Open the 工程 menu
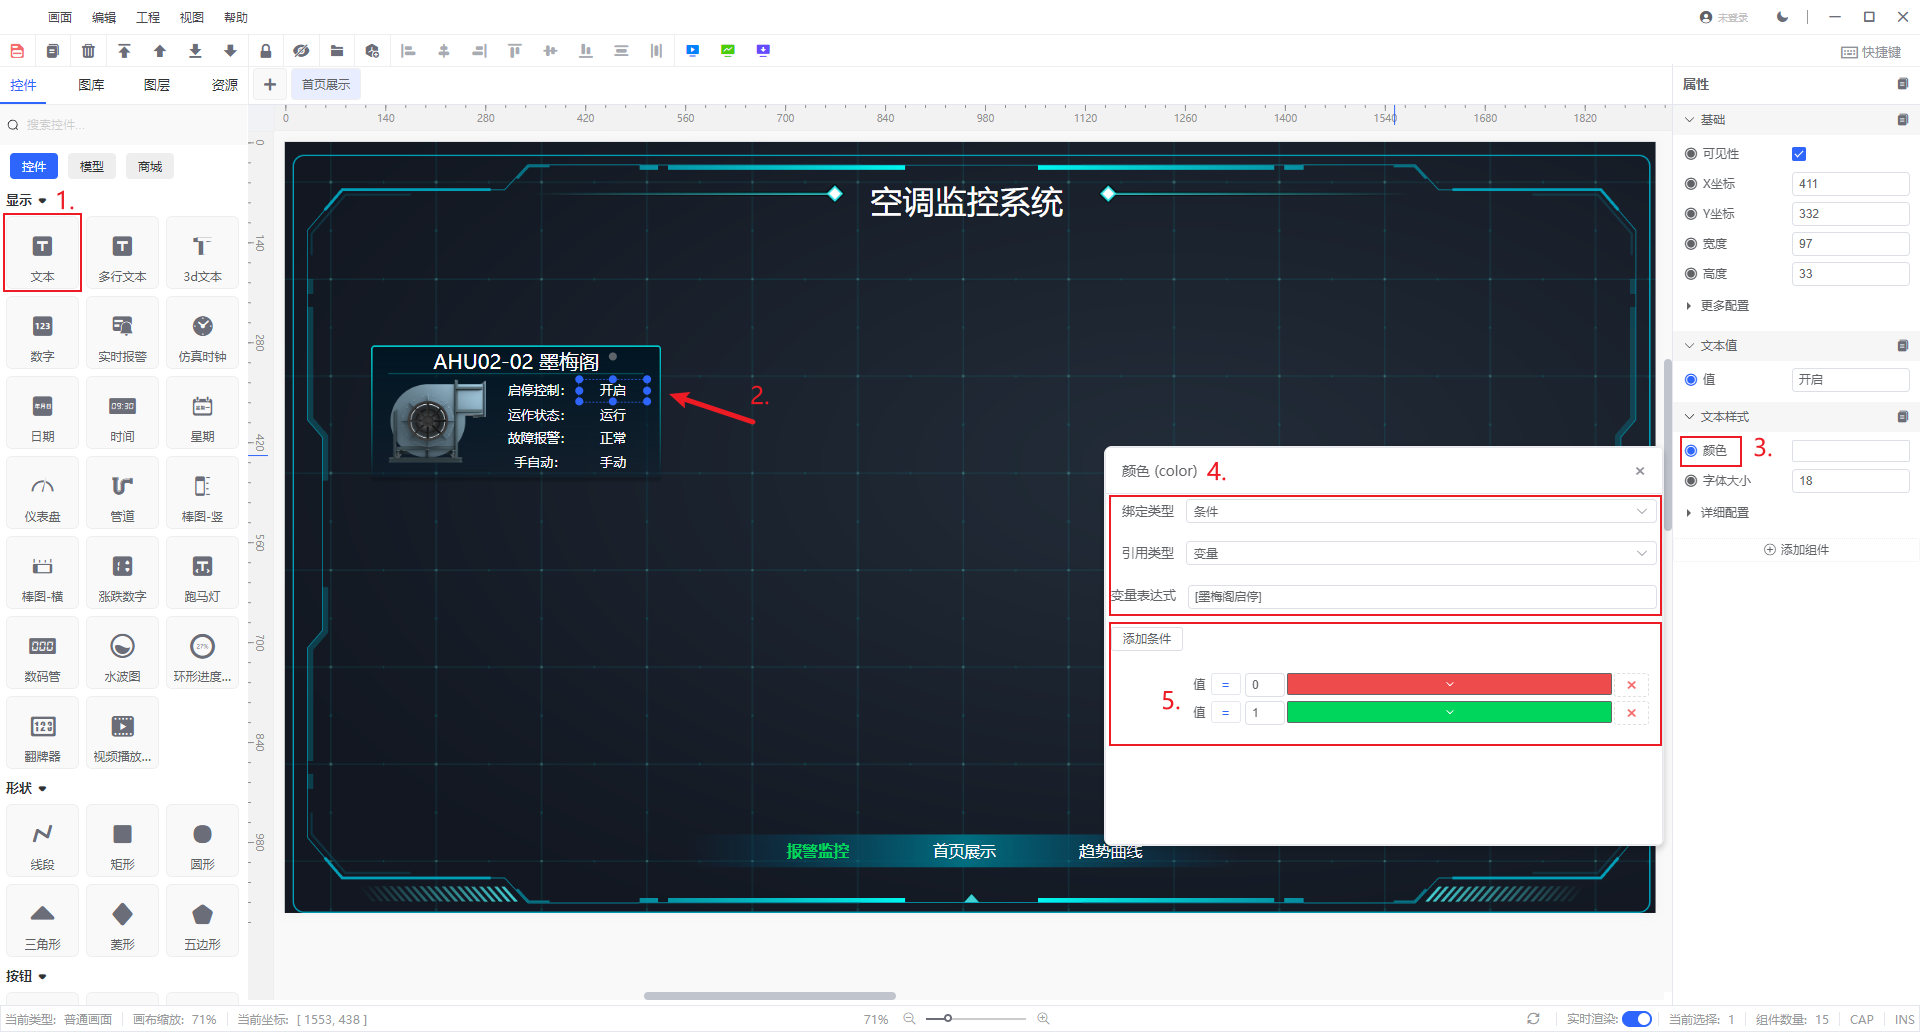 148,17
